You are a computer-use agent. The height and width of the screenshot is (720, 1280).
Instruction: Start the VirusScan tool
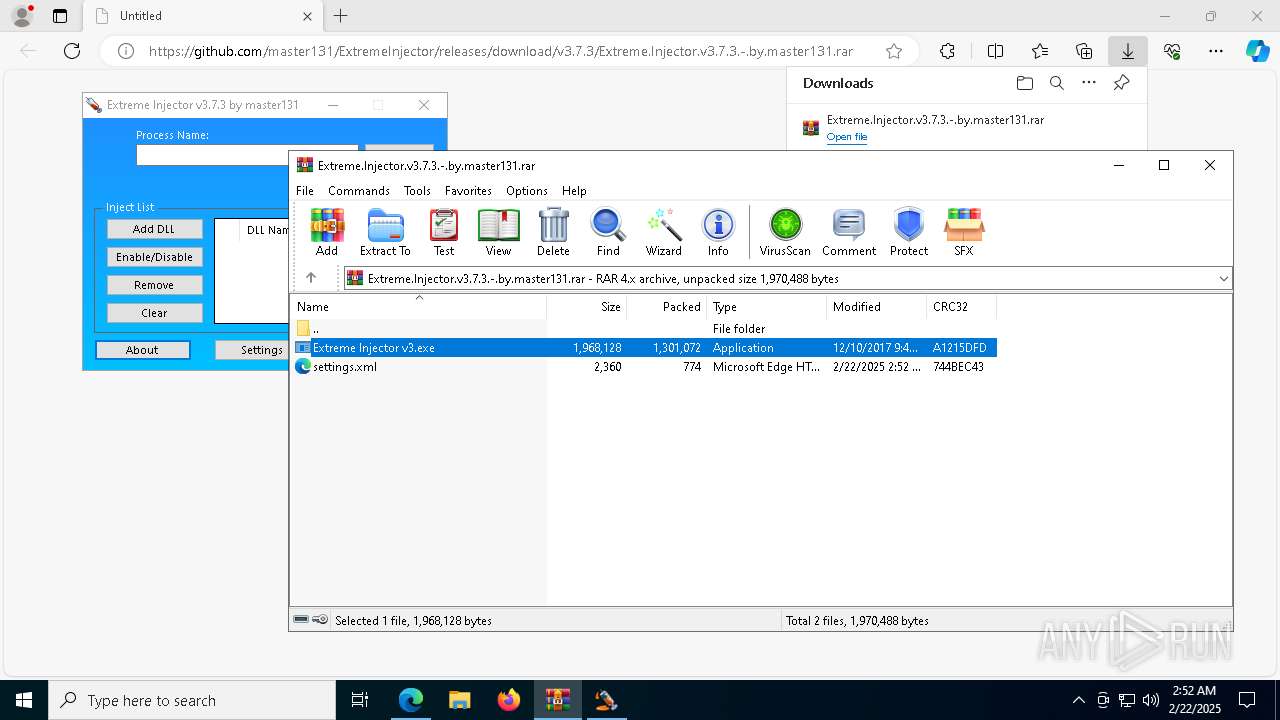pos(785,232)
